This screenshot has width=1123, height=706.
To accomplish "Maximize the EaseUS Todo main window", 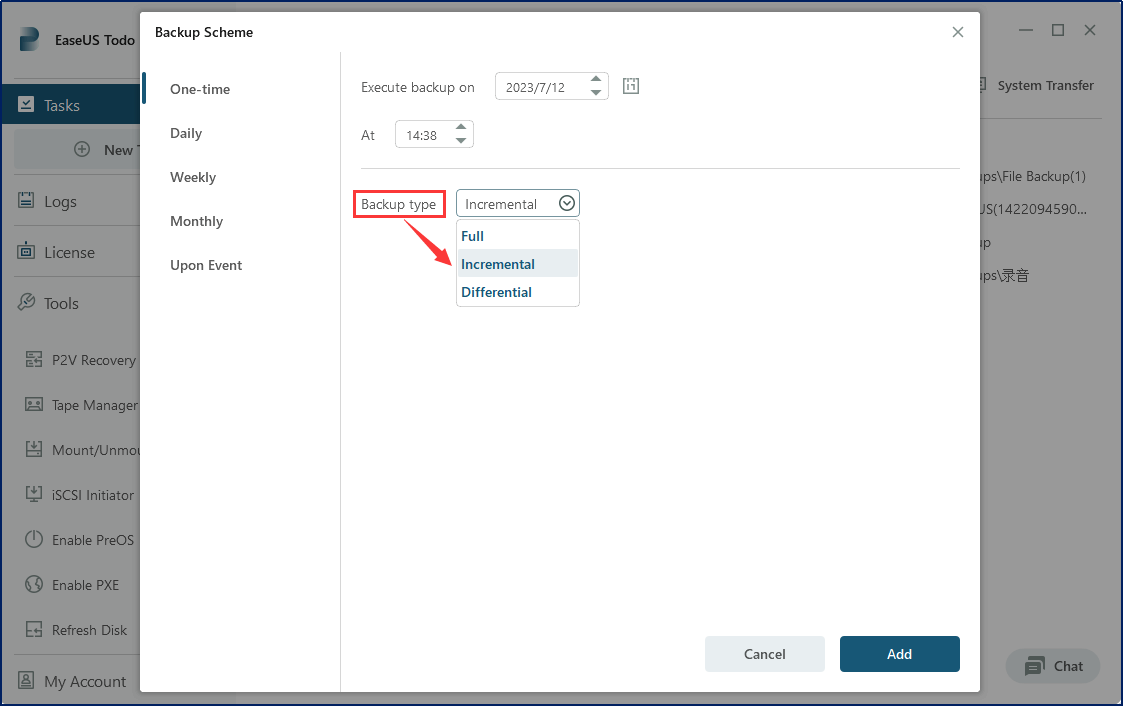I will coord(1058,30).
